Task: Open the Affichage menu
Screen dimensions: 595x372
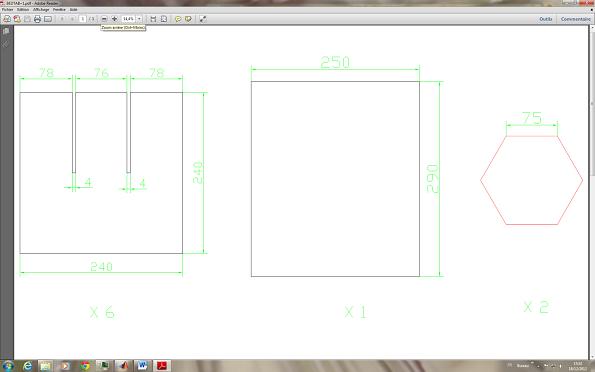Action: 41,9
